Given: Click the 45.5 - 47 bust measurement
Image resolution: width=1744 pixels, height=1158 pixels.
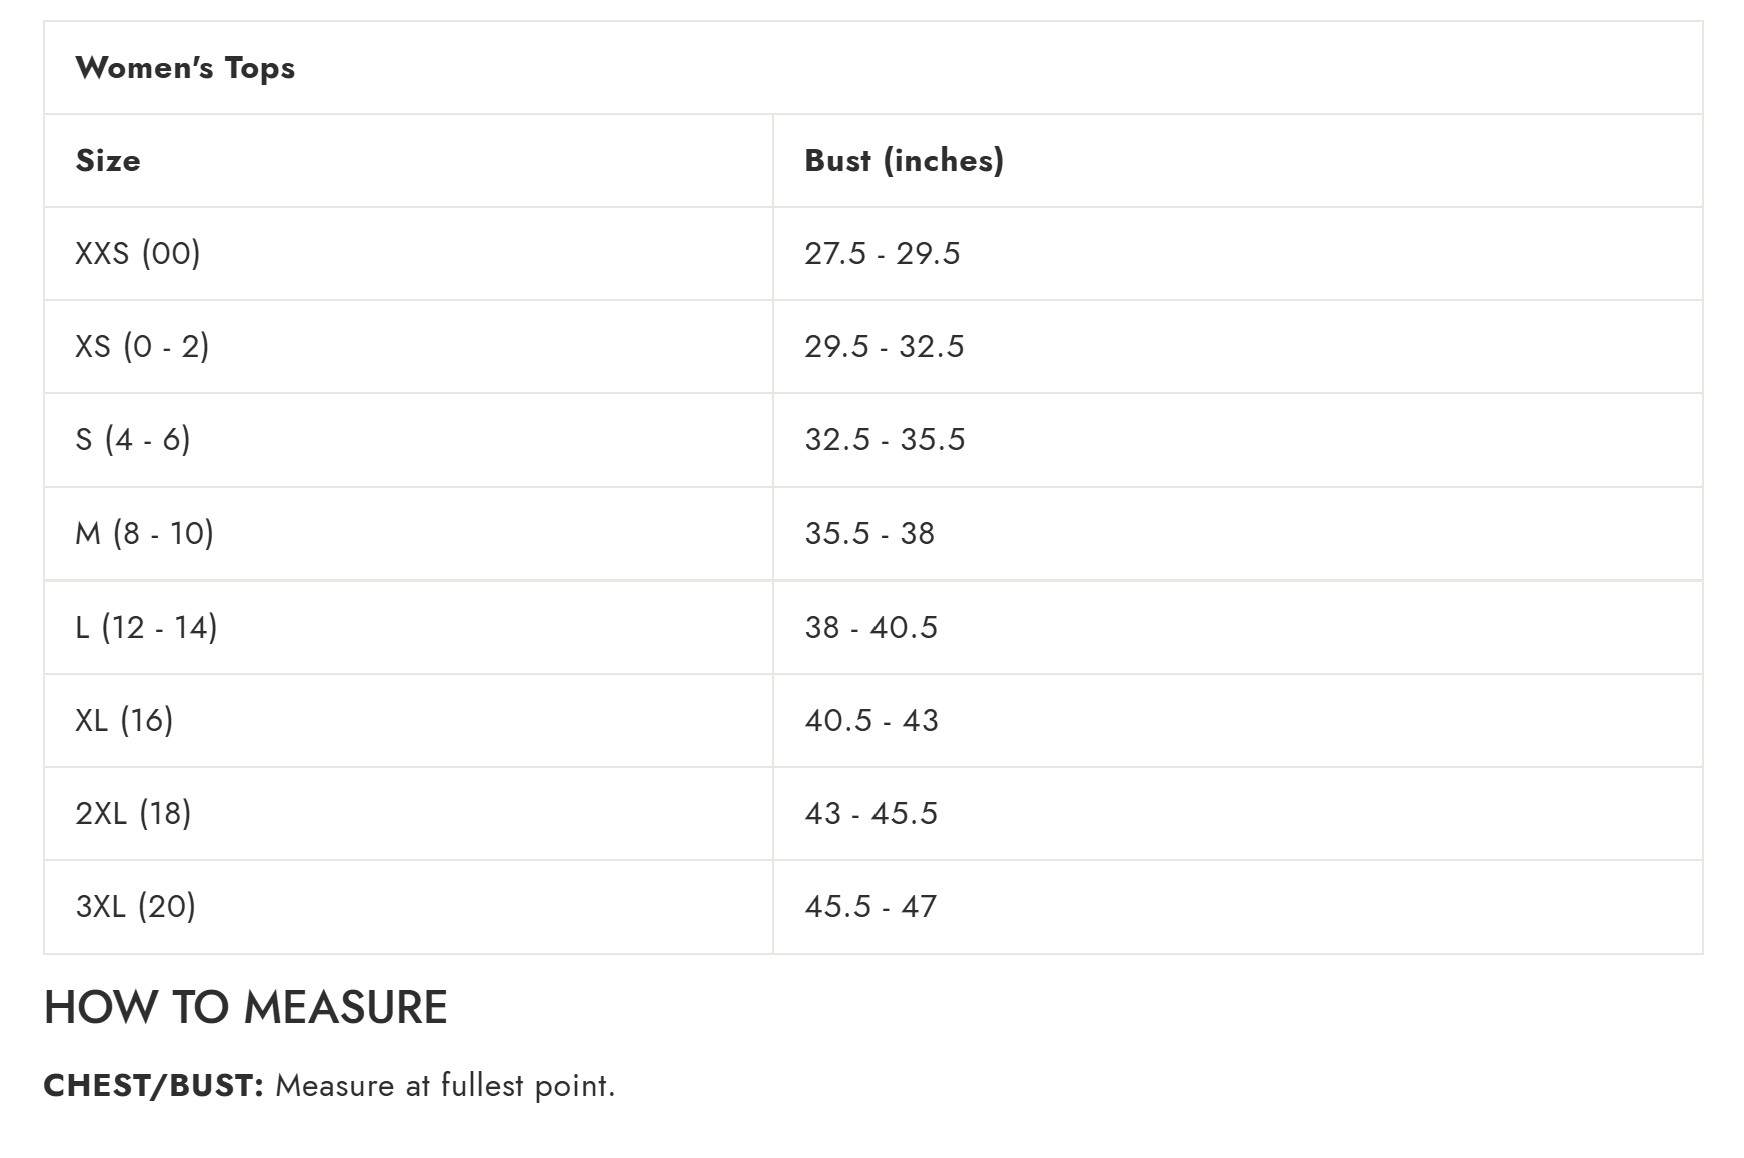Looking at the screenshot, I should click(x=870, y=906).
